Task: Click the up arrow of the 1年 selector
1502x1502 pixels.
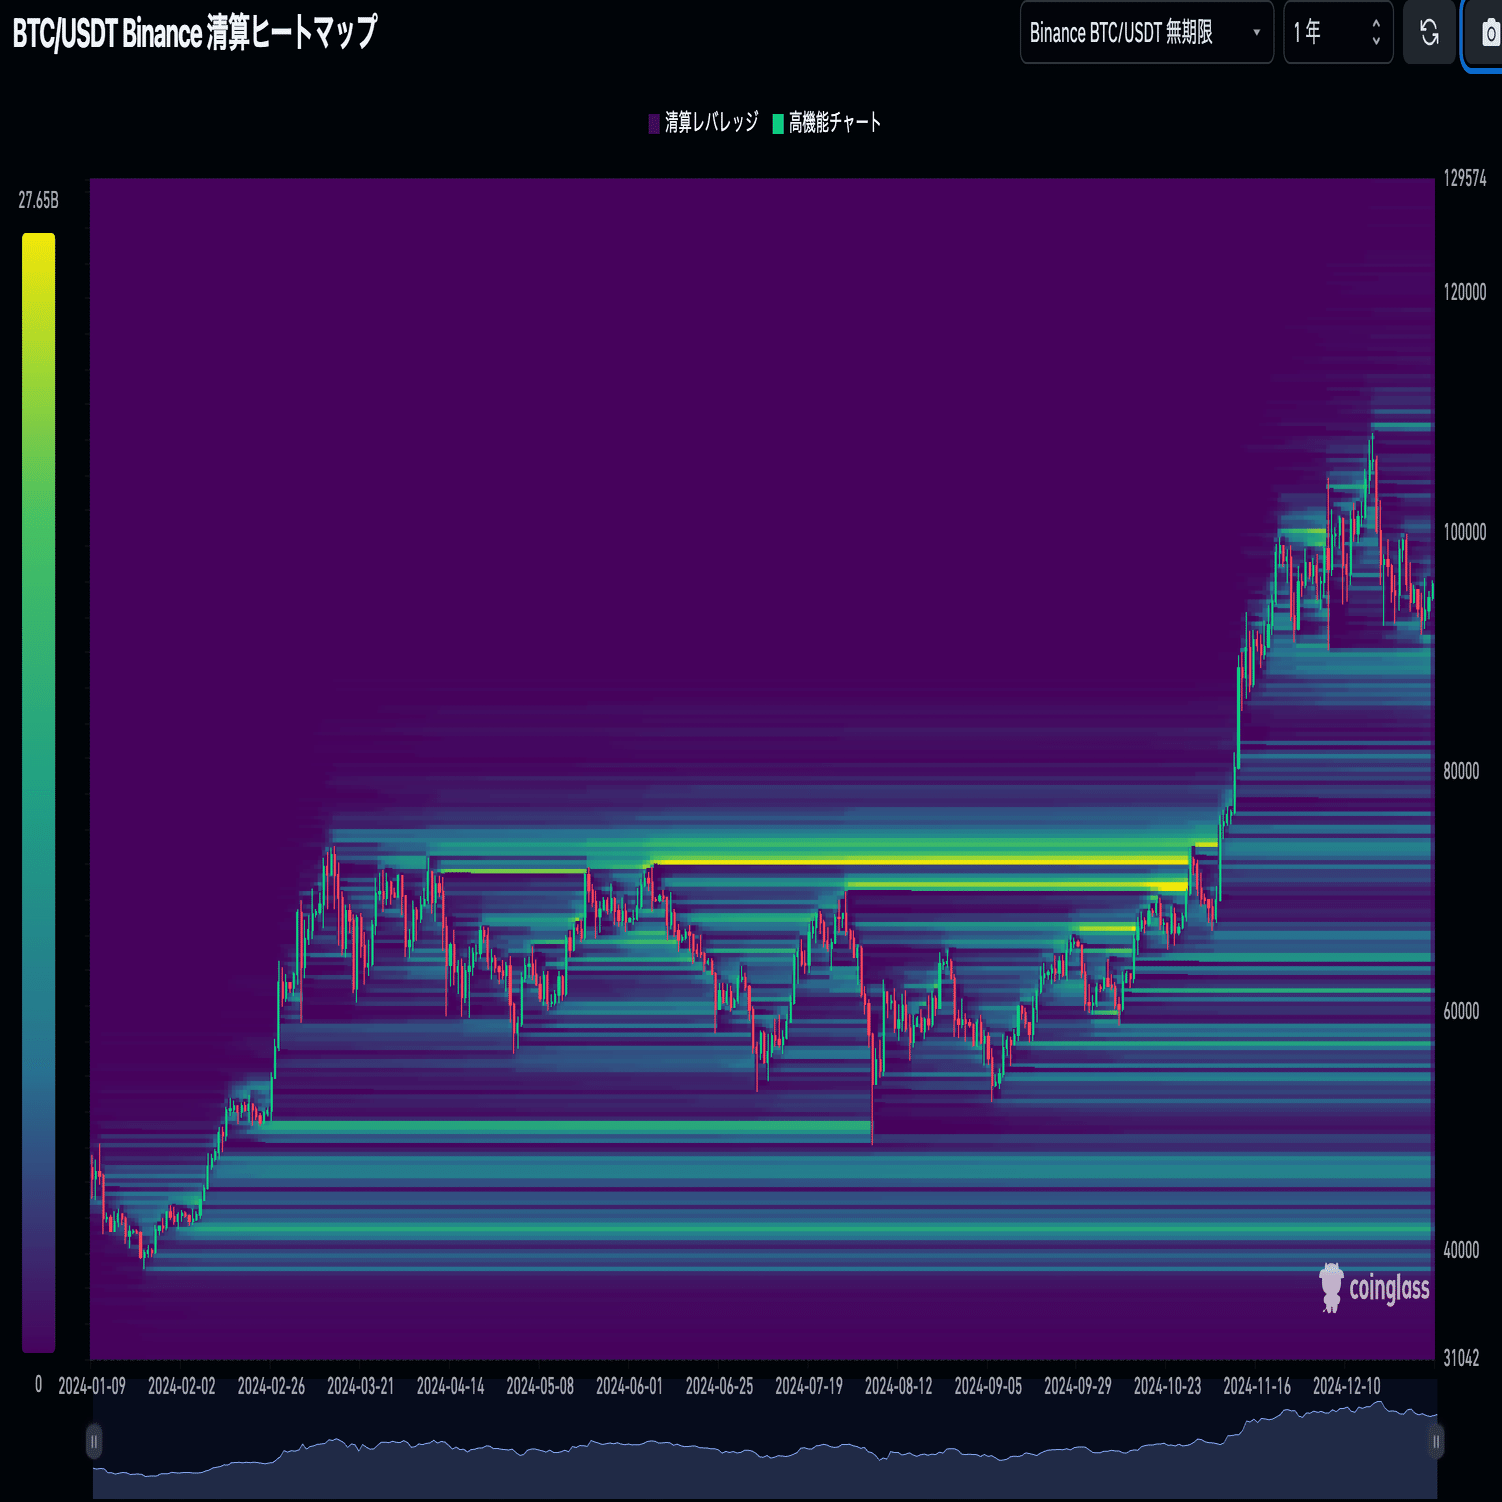Action: pos(1376,24)
